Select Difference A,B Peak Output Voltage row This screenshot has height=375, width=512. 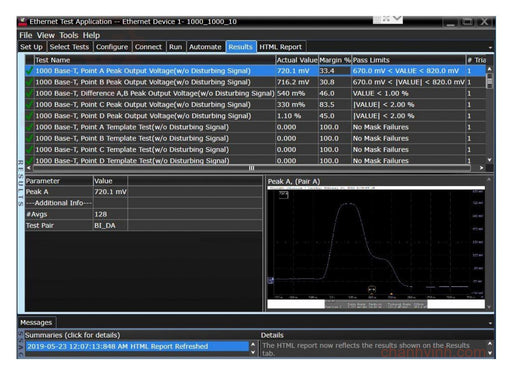pos(255,93)
